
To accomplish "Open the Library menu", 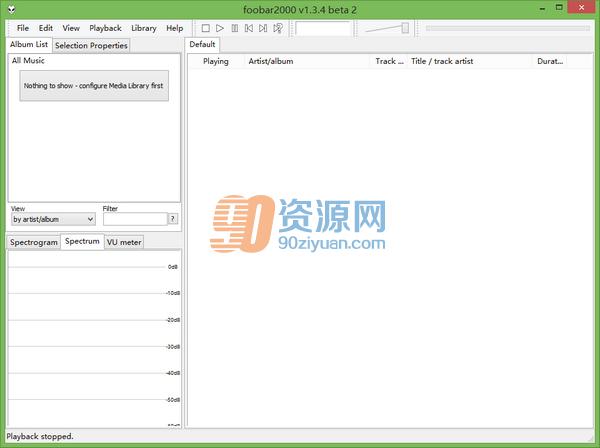I will coord(144,28).
